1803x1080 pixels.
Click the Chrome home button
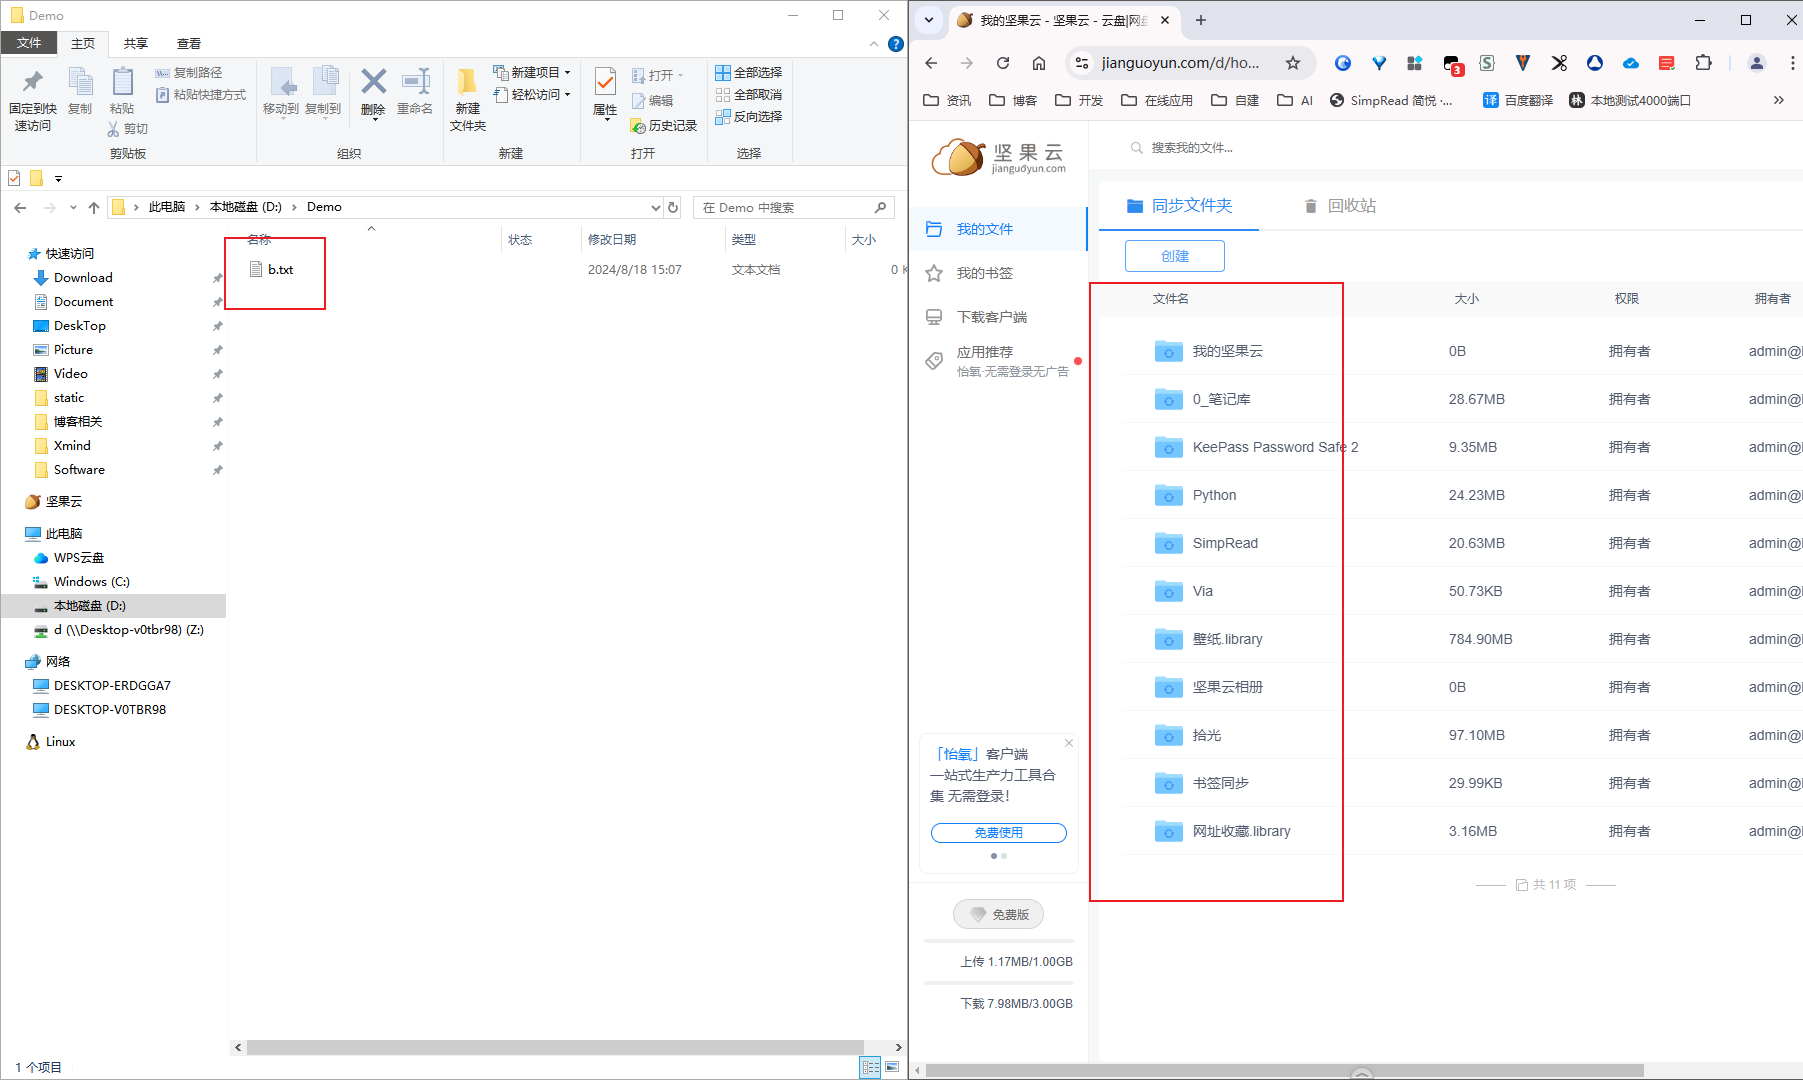pos(1039,63)
